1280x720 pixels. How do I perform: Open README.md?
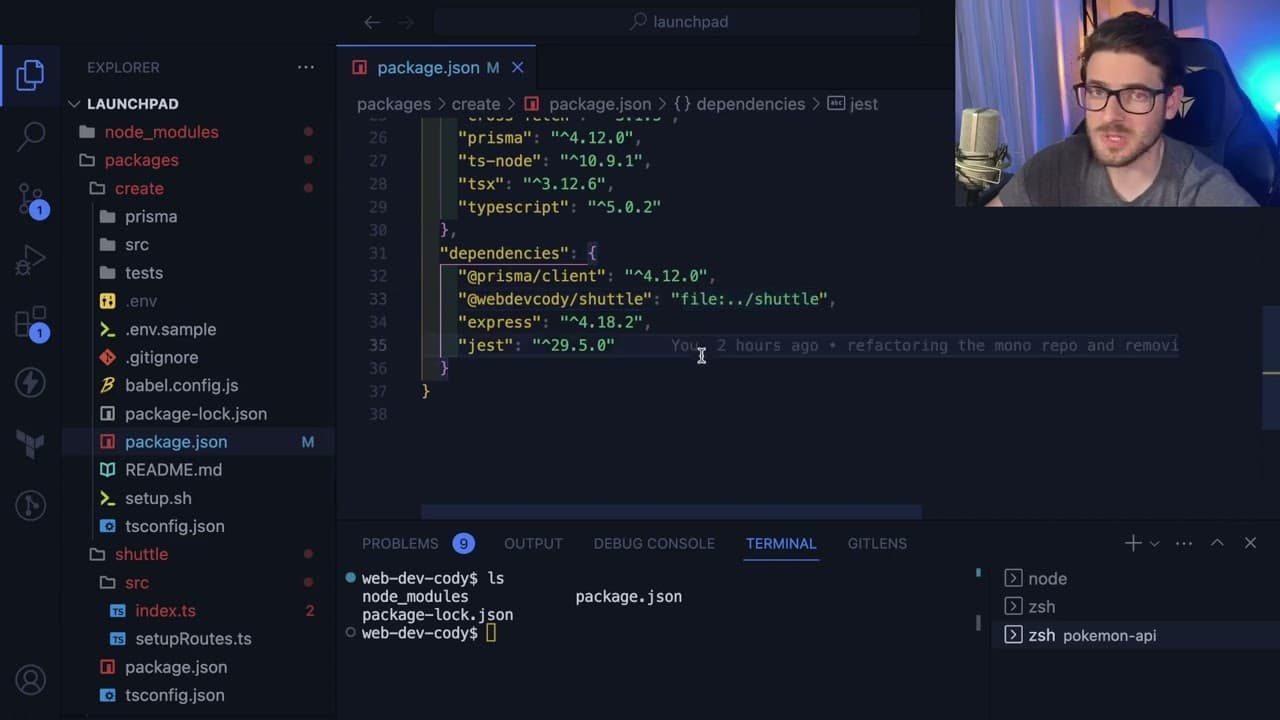click(x=198, y=469)
